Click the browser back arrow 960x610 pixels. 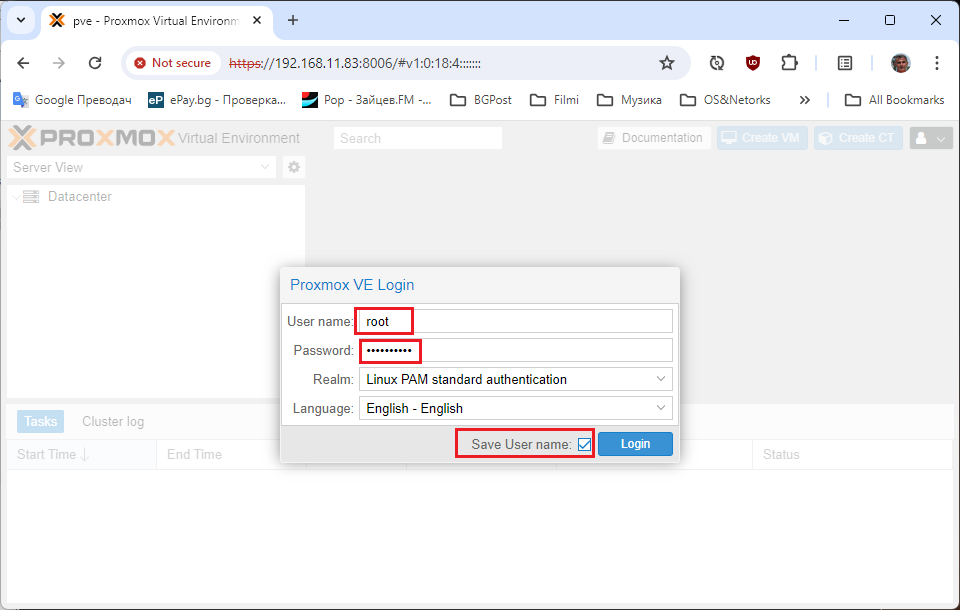click(x=23, y=63)
